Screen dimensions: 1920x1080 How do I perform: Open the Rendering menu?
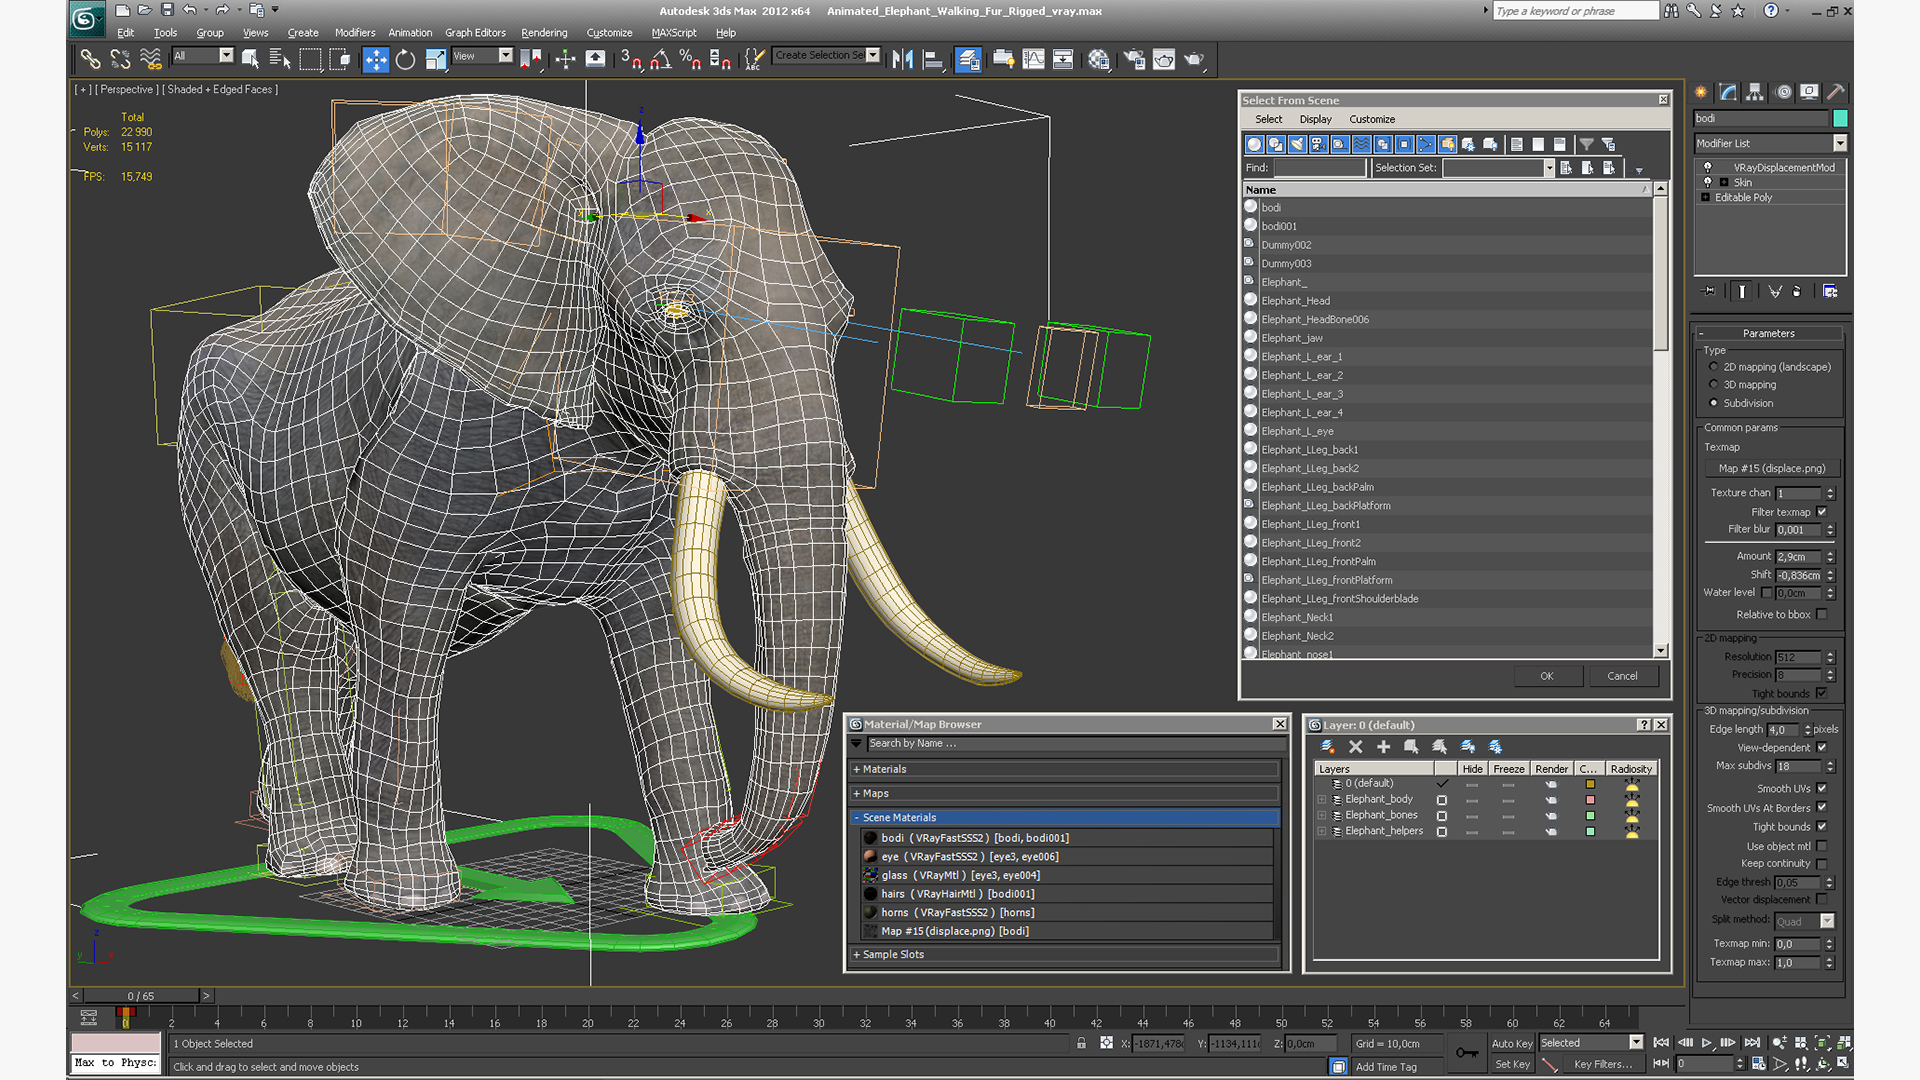pos(544,33)
